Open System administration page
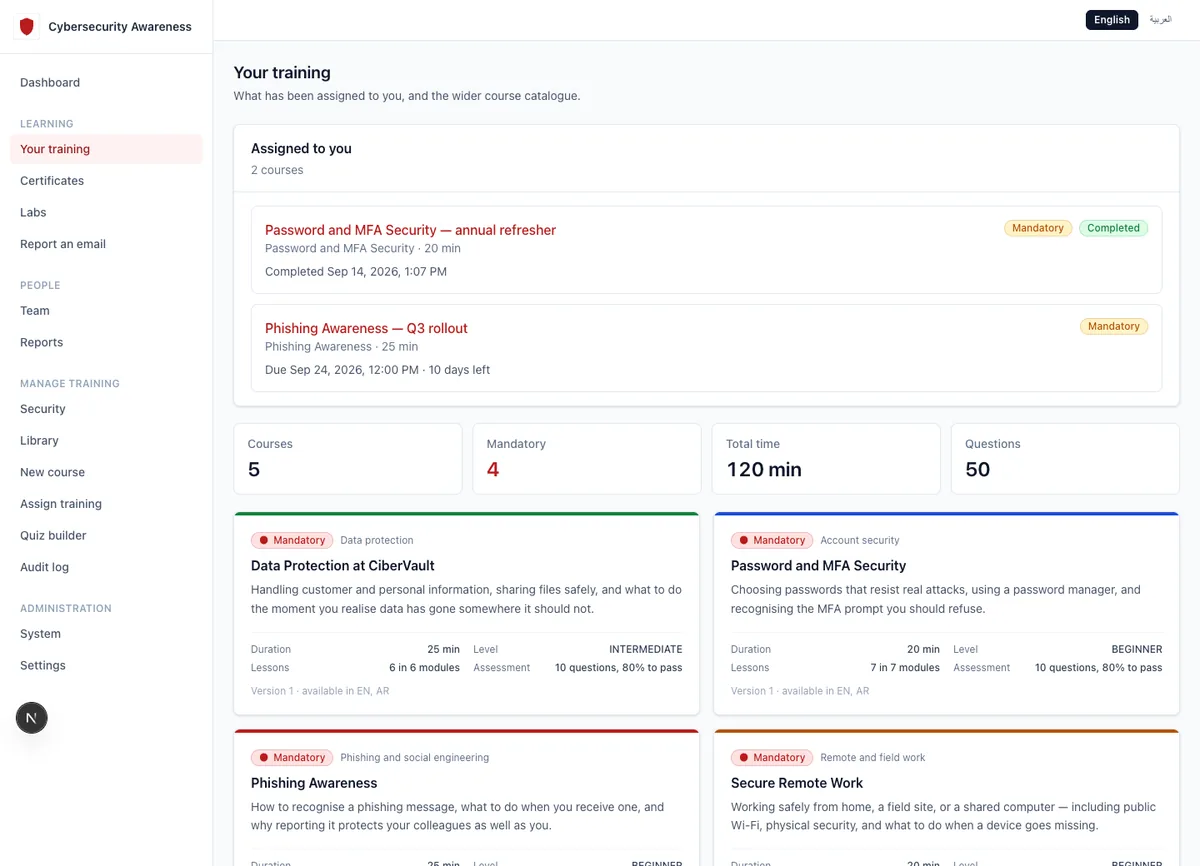 coord(106,634)
